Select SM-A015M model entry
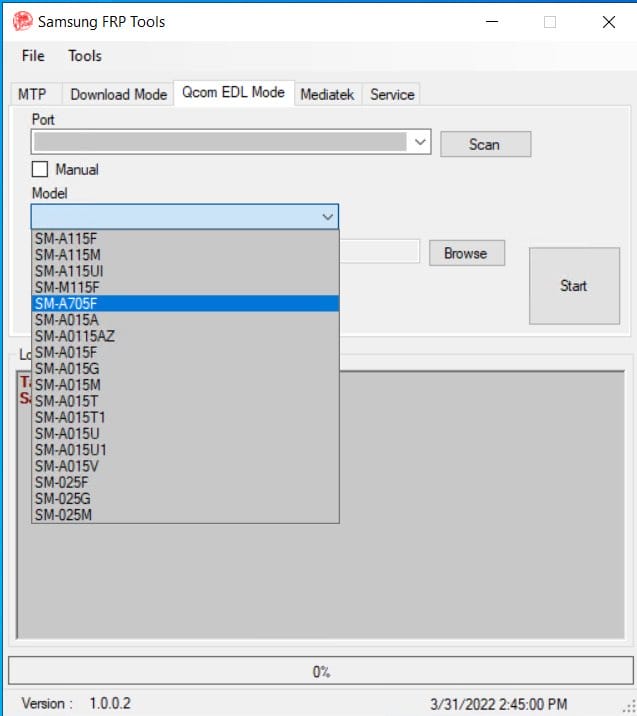The image size is (637, 716). (185, 385)
